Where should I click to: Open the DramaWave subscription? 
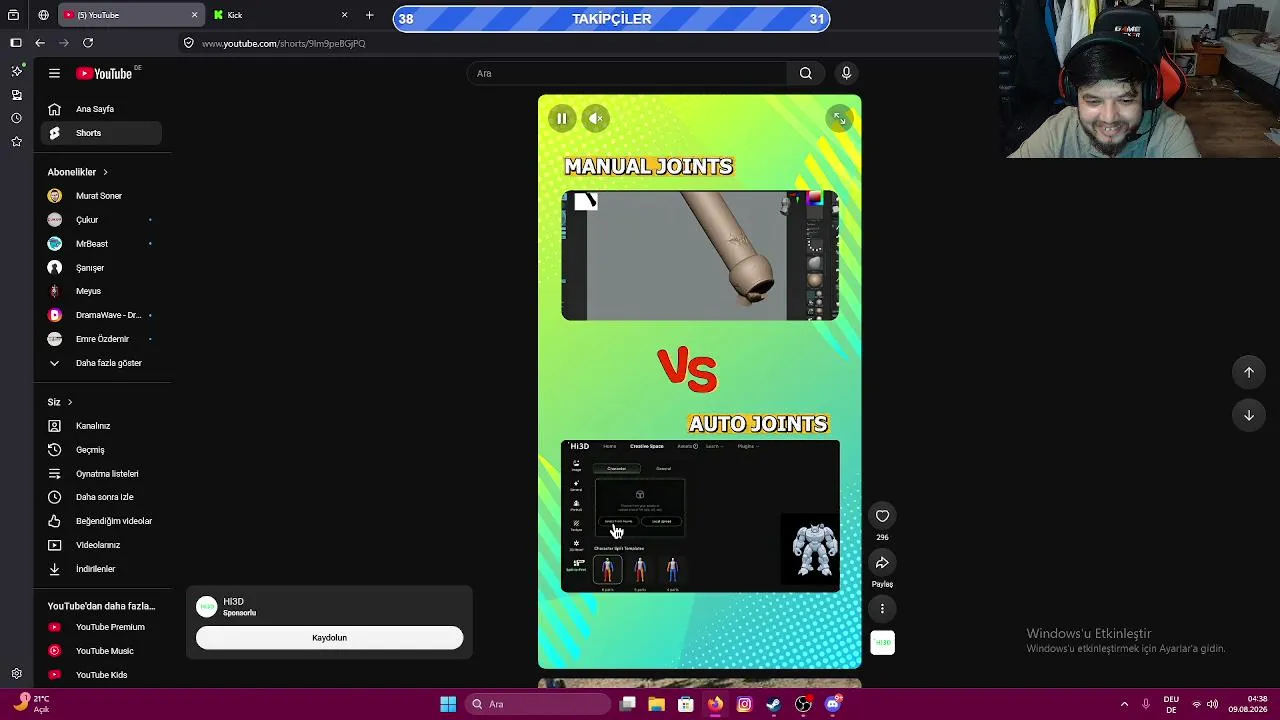point(101,315)
